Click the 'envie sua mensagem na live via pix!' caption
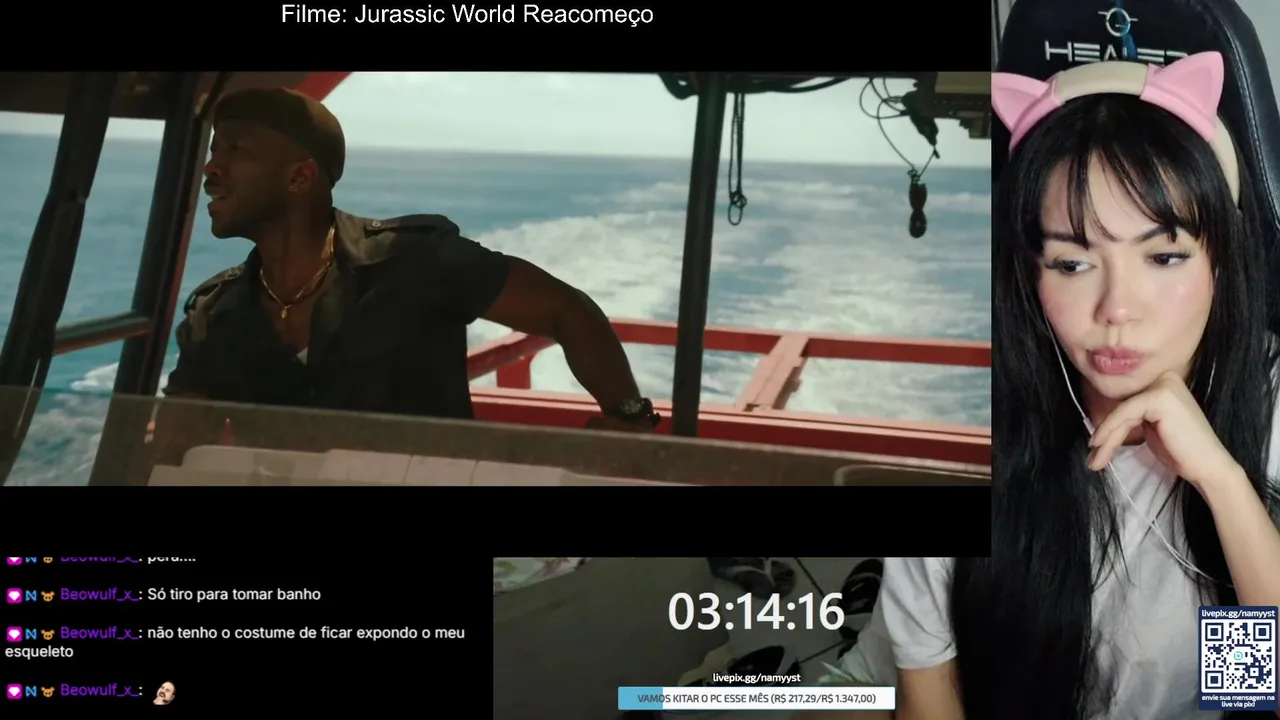Image resolution: width=1280 pixels, height=720 pixels. click(1238, 699)
